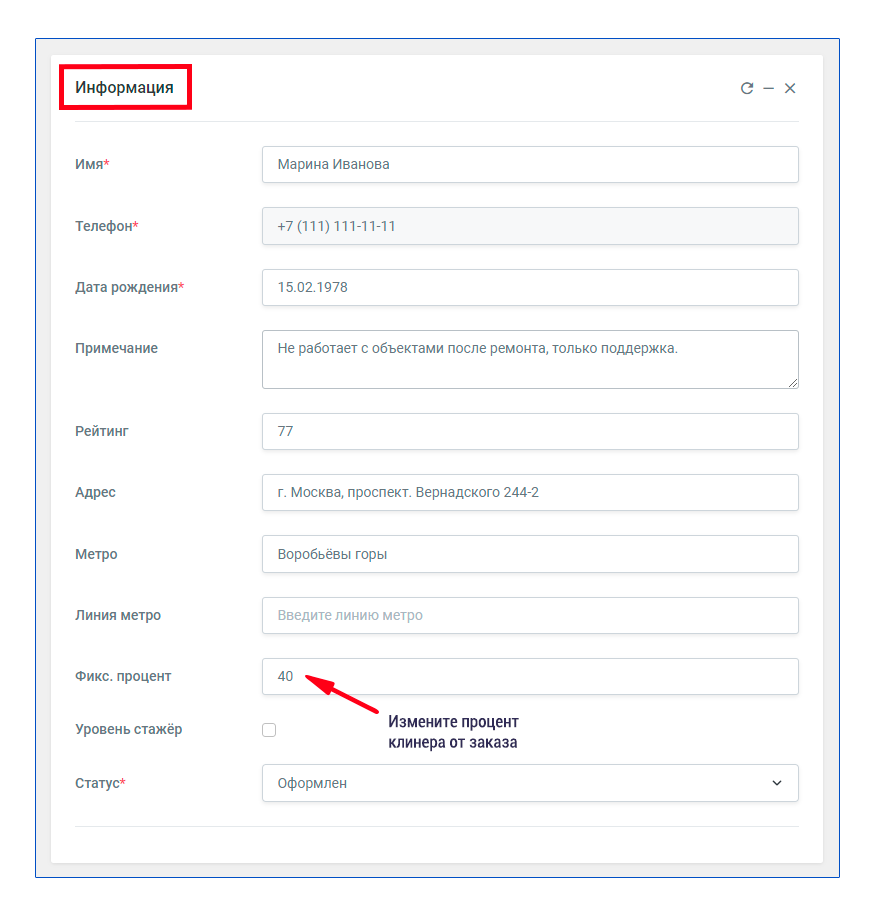The image size is (875, 912).
Task: Click the Уровень стажёр label
Action: pyautogui.click(x=129, y=729)
